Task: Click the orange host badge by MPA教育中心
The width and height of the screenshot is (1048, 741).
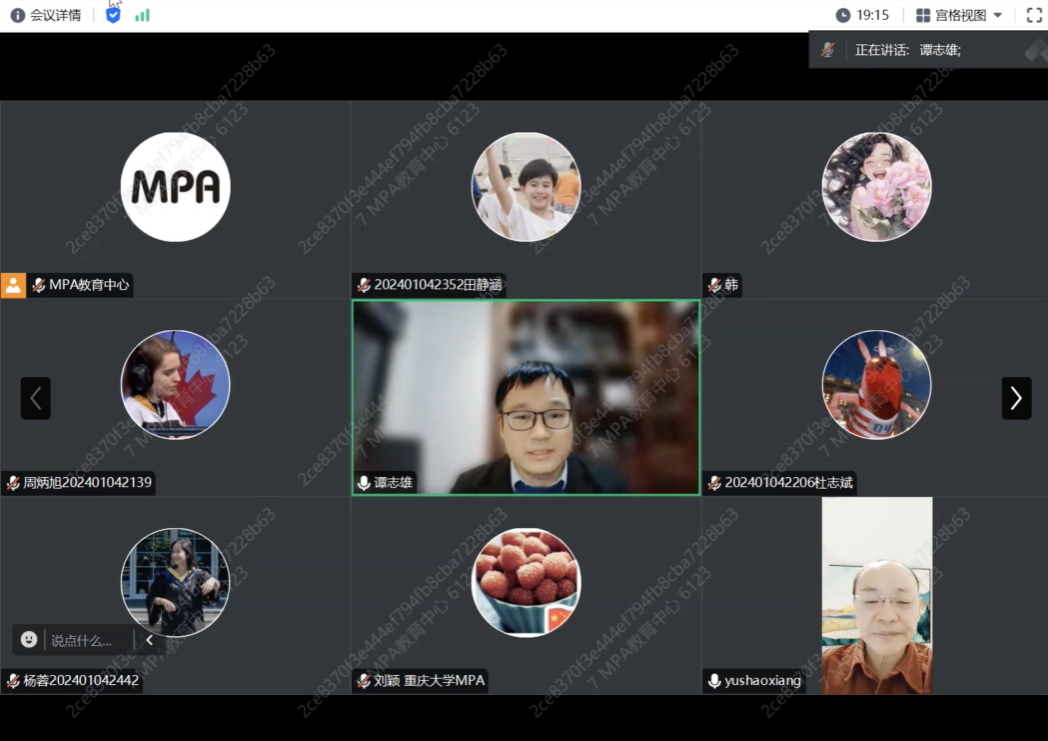Action: pyautogui.click(x=13, y=285)
